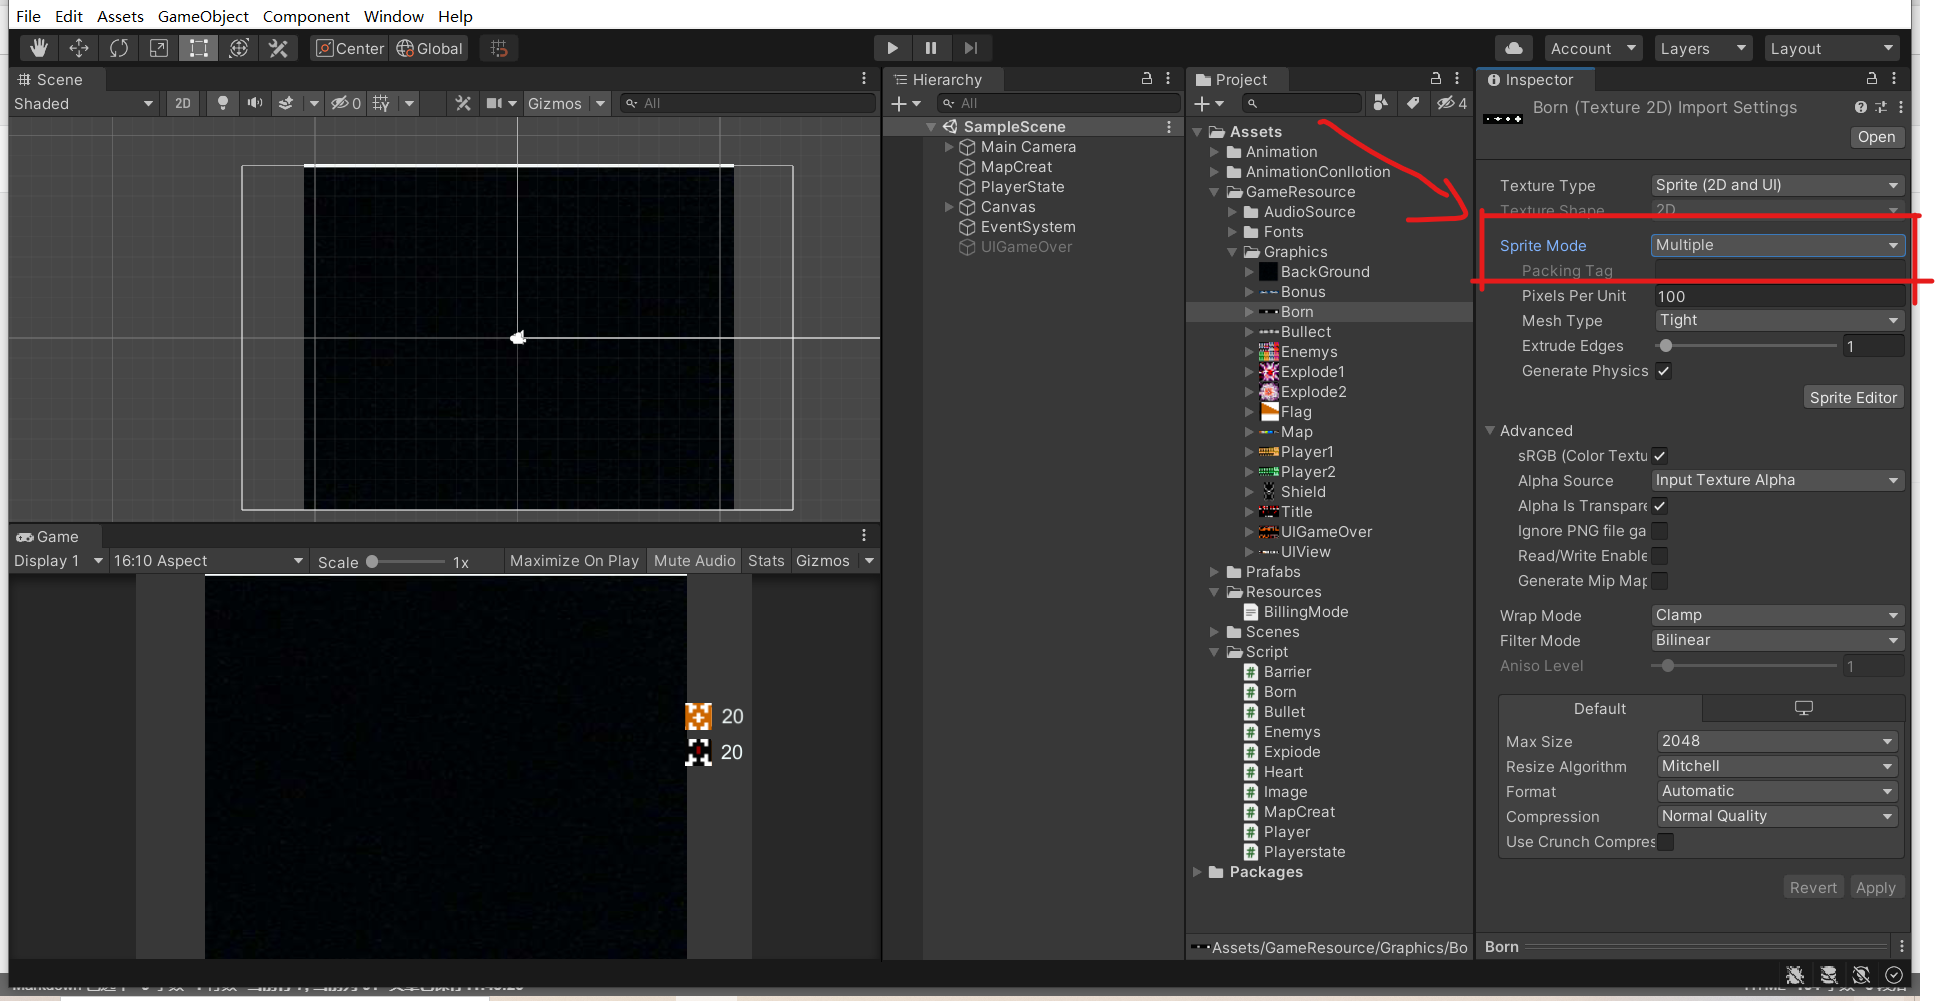Open the GameObject menu
Image resolution: width=1935 pixels, height=1001 pixels.
[x=203, y=16]
